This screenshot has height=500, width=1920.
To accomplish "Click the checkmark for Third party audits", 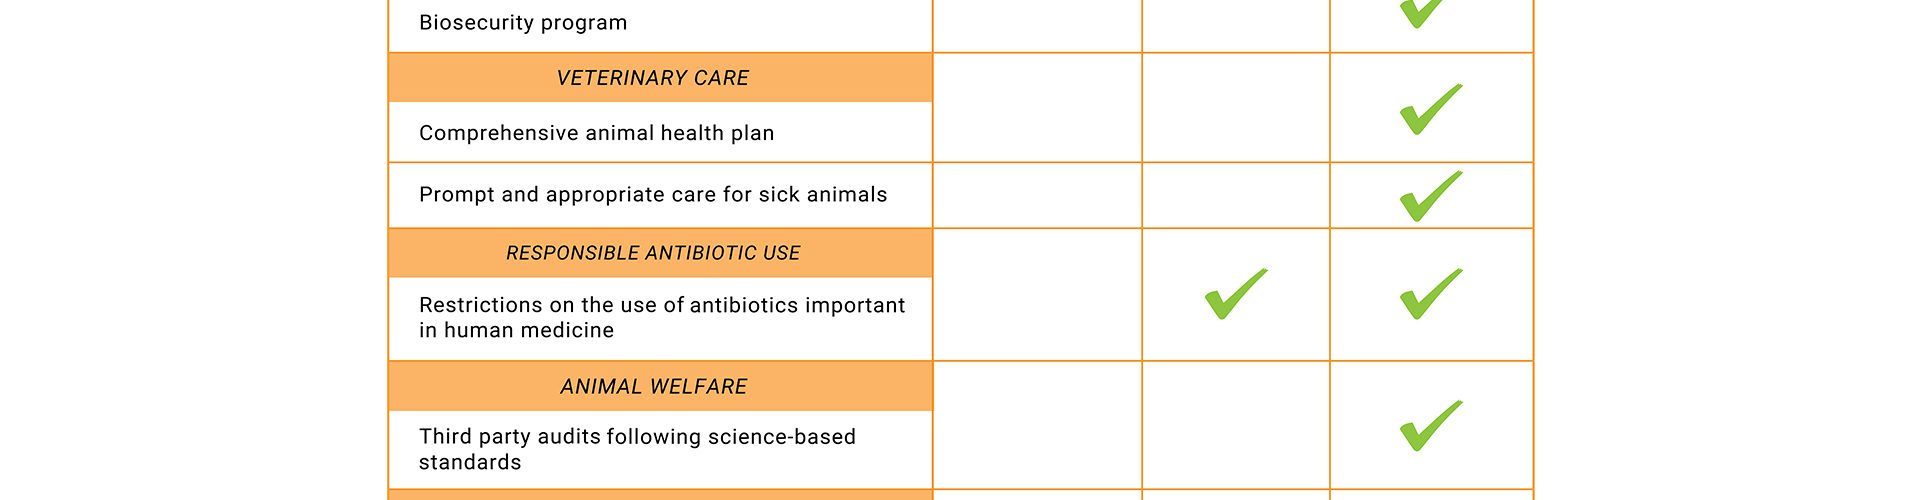I will point(1430,426).
